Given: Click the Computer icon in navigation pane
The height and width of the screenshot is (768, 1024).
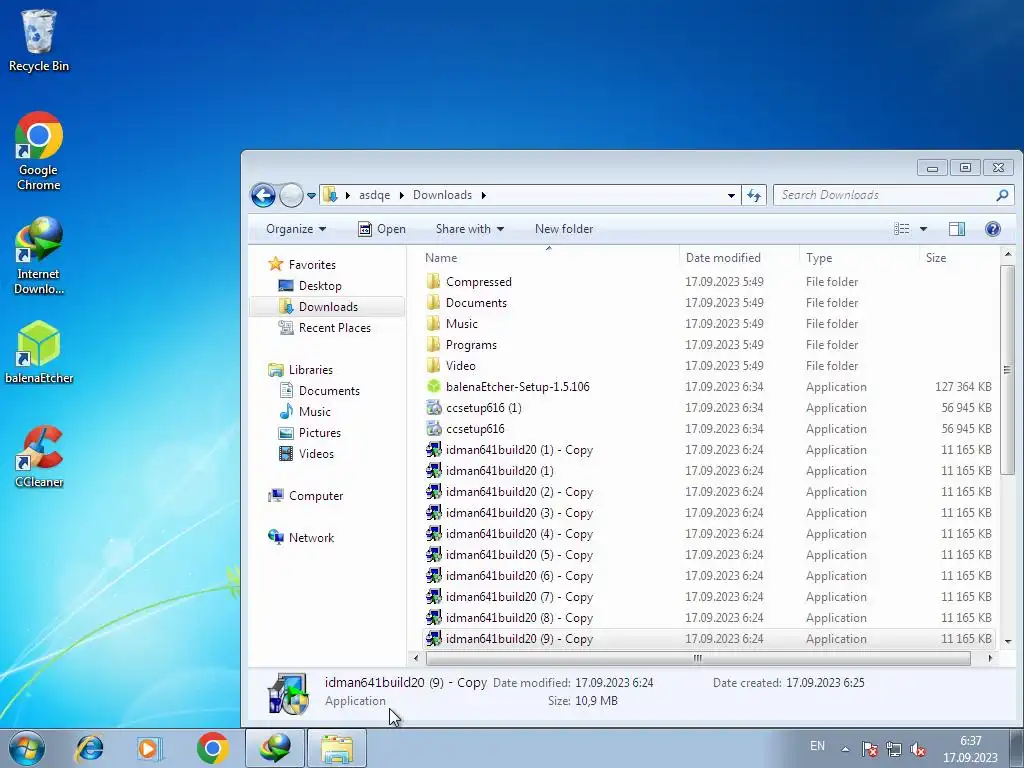Looking at the screenshot, I should [276, 496].
